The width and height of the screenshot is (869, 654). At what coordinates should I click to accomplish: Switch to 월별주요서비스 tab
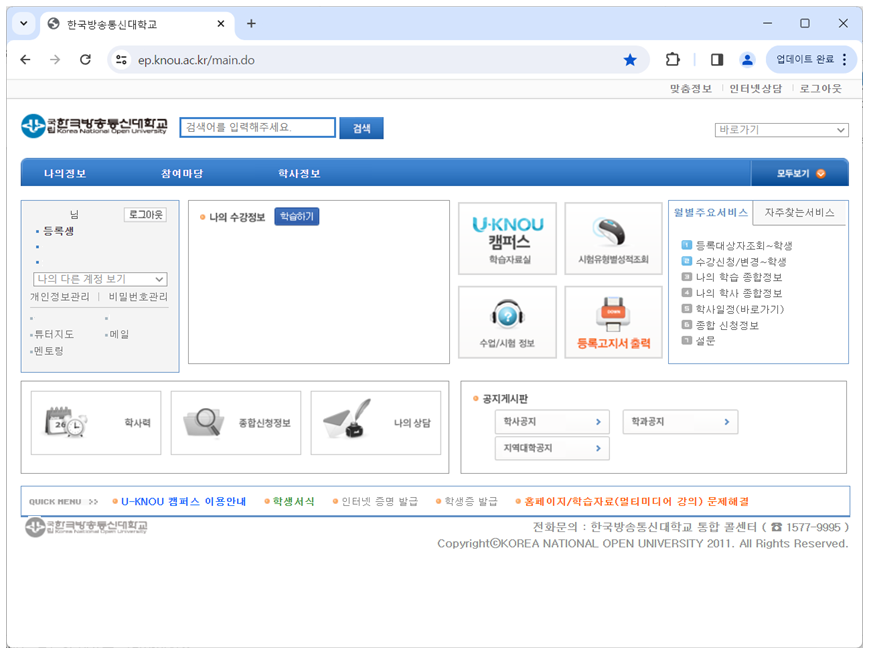point(710,213)
